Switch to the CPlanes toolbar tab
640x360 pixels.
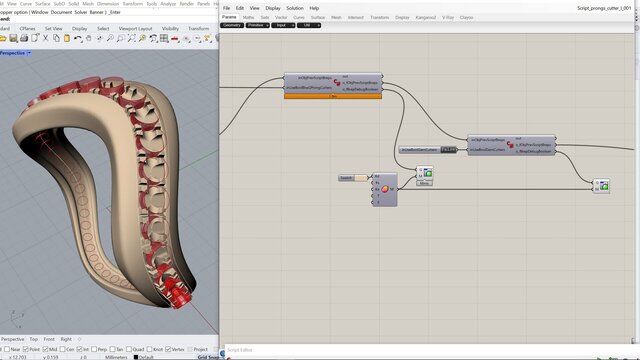click(x=27, y=29)
